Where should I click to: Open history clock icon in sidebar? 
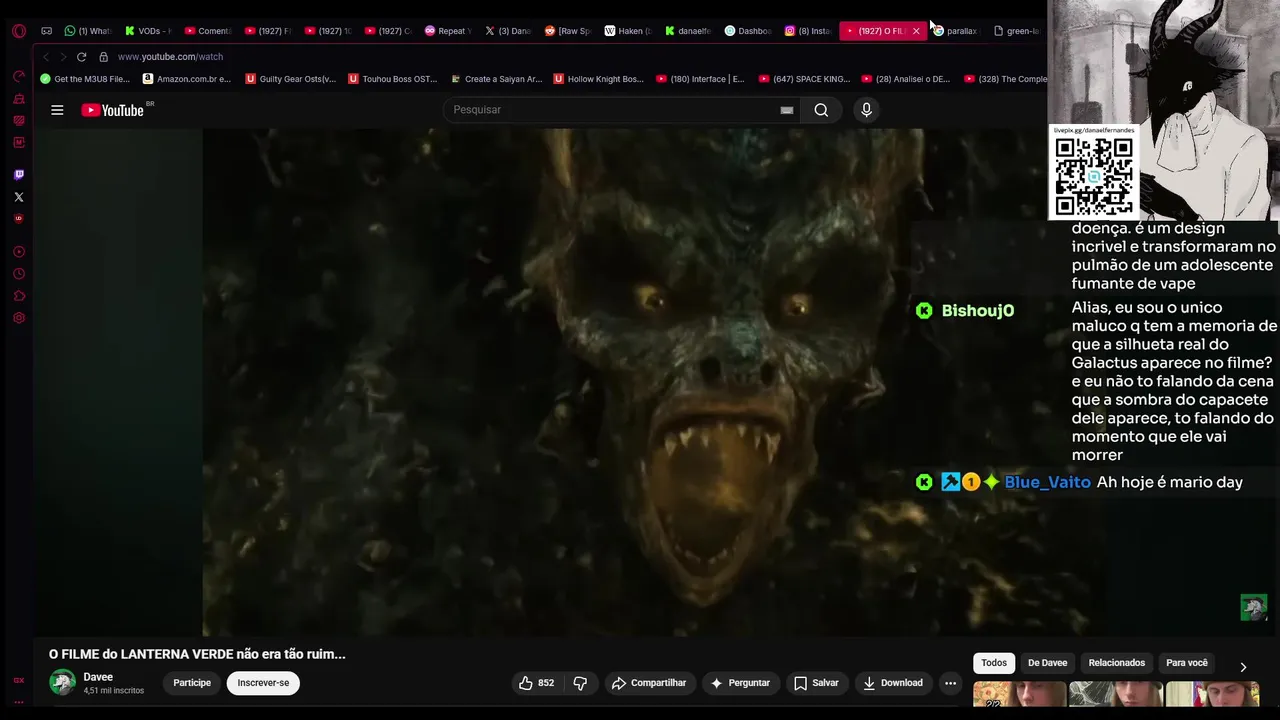point(18,274)
